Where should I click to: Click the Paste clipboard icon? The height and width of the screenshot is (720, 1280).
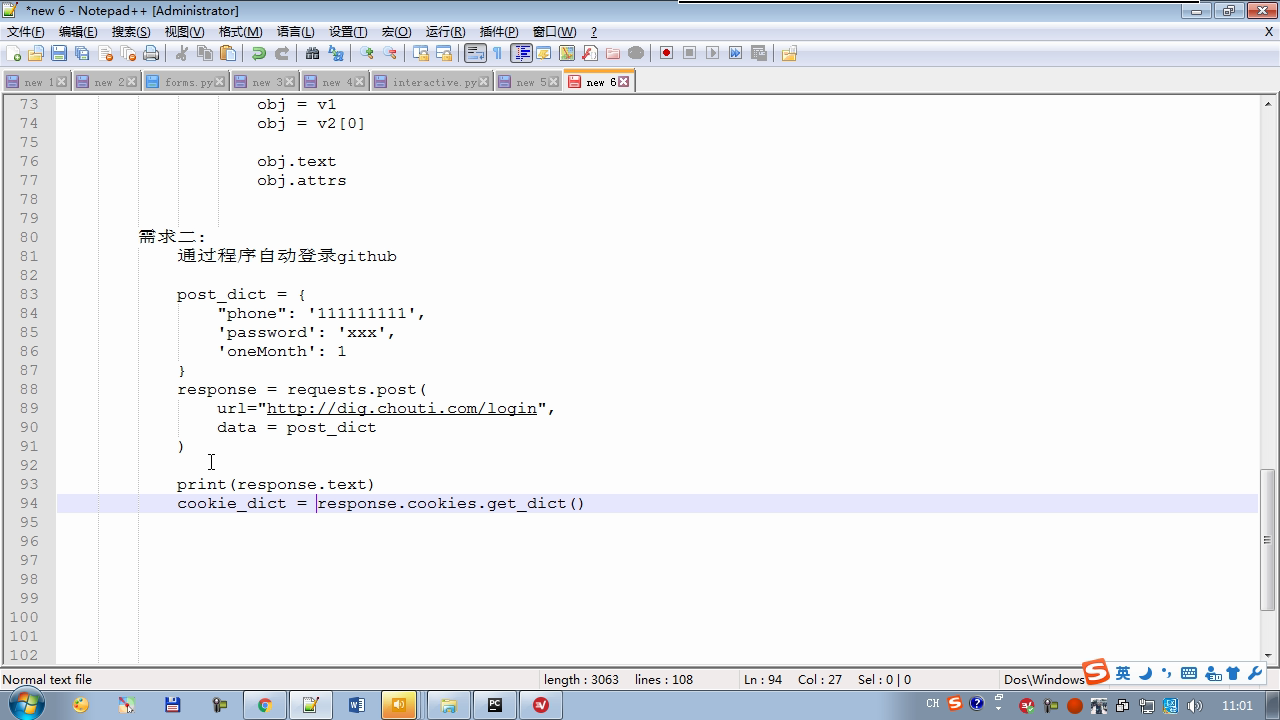(228, 53)
